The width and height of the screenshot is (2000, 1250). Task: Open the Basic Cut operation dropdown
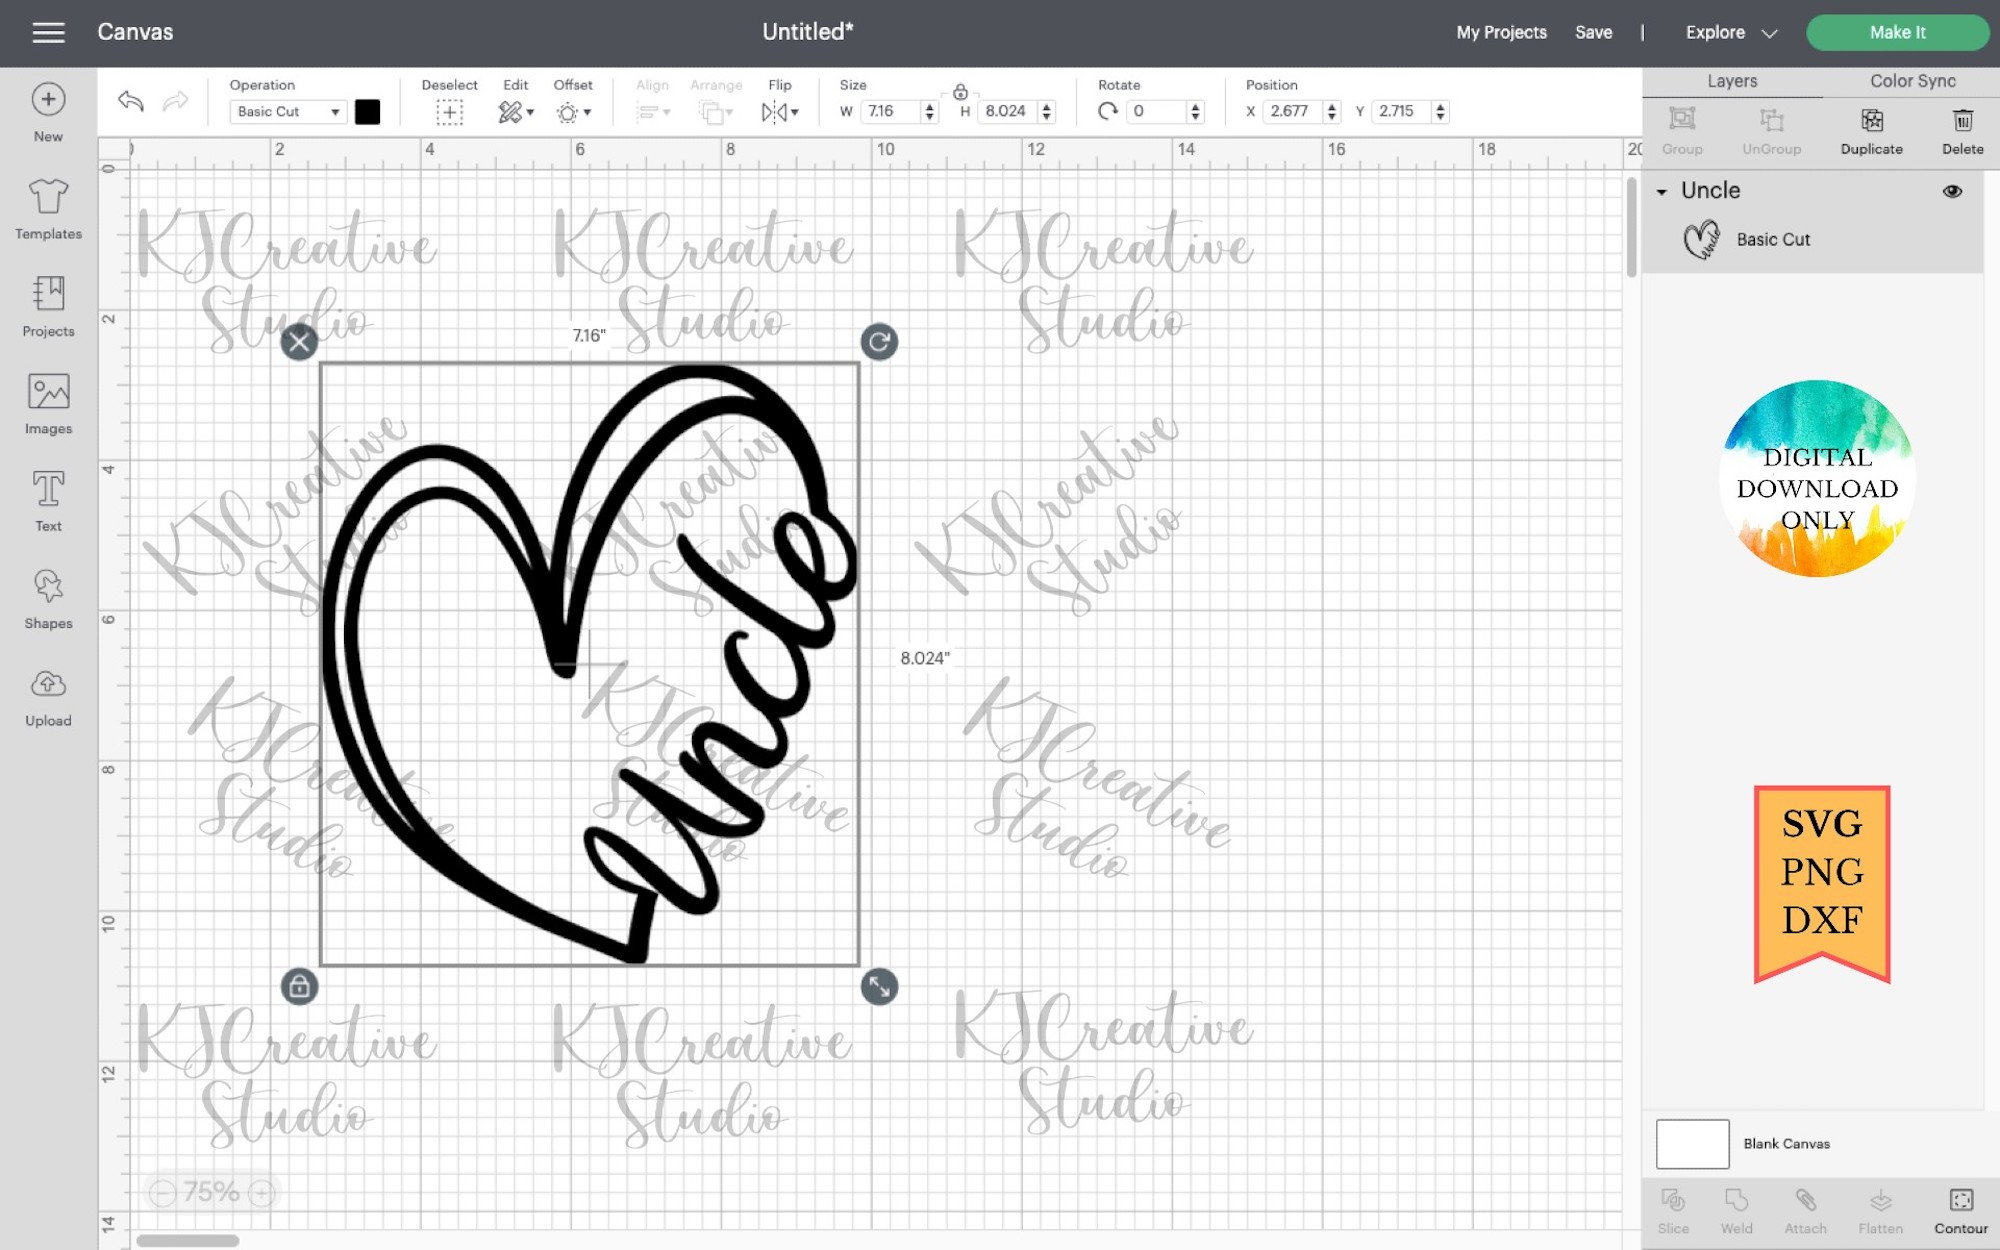288,111
